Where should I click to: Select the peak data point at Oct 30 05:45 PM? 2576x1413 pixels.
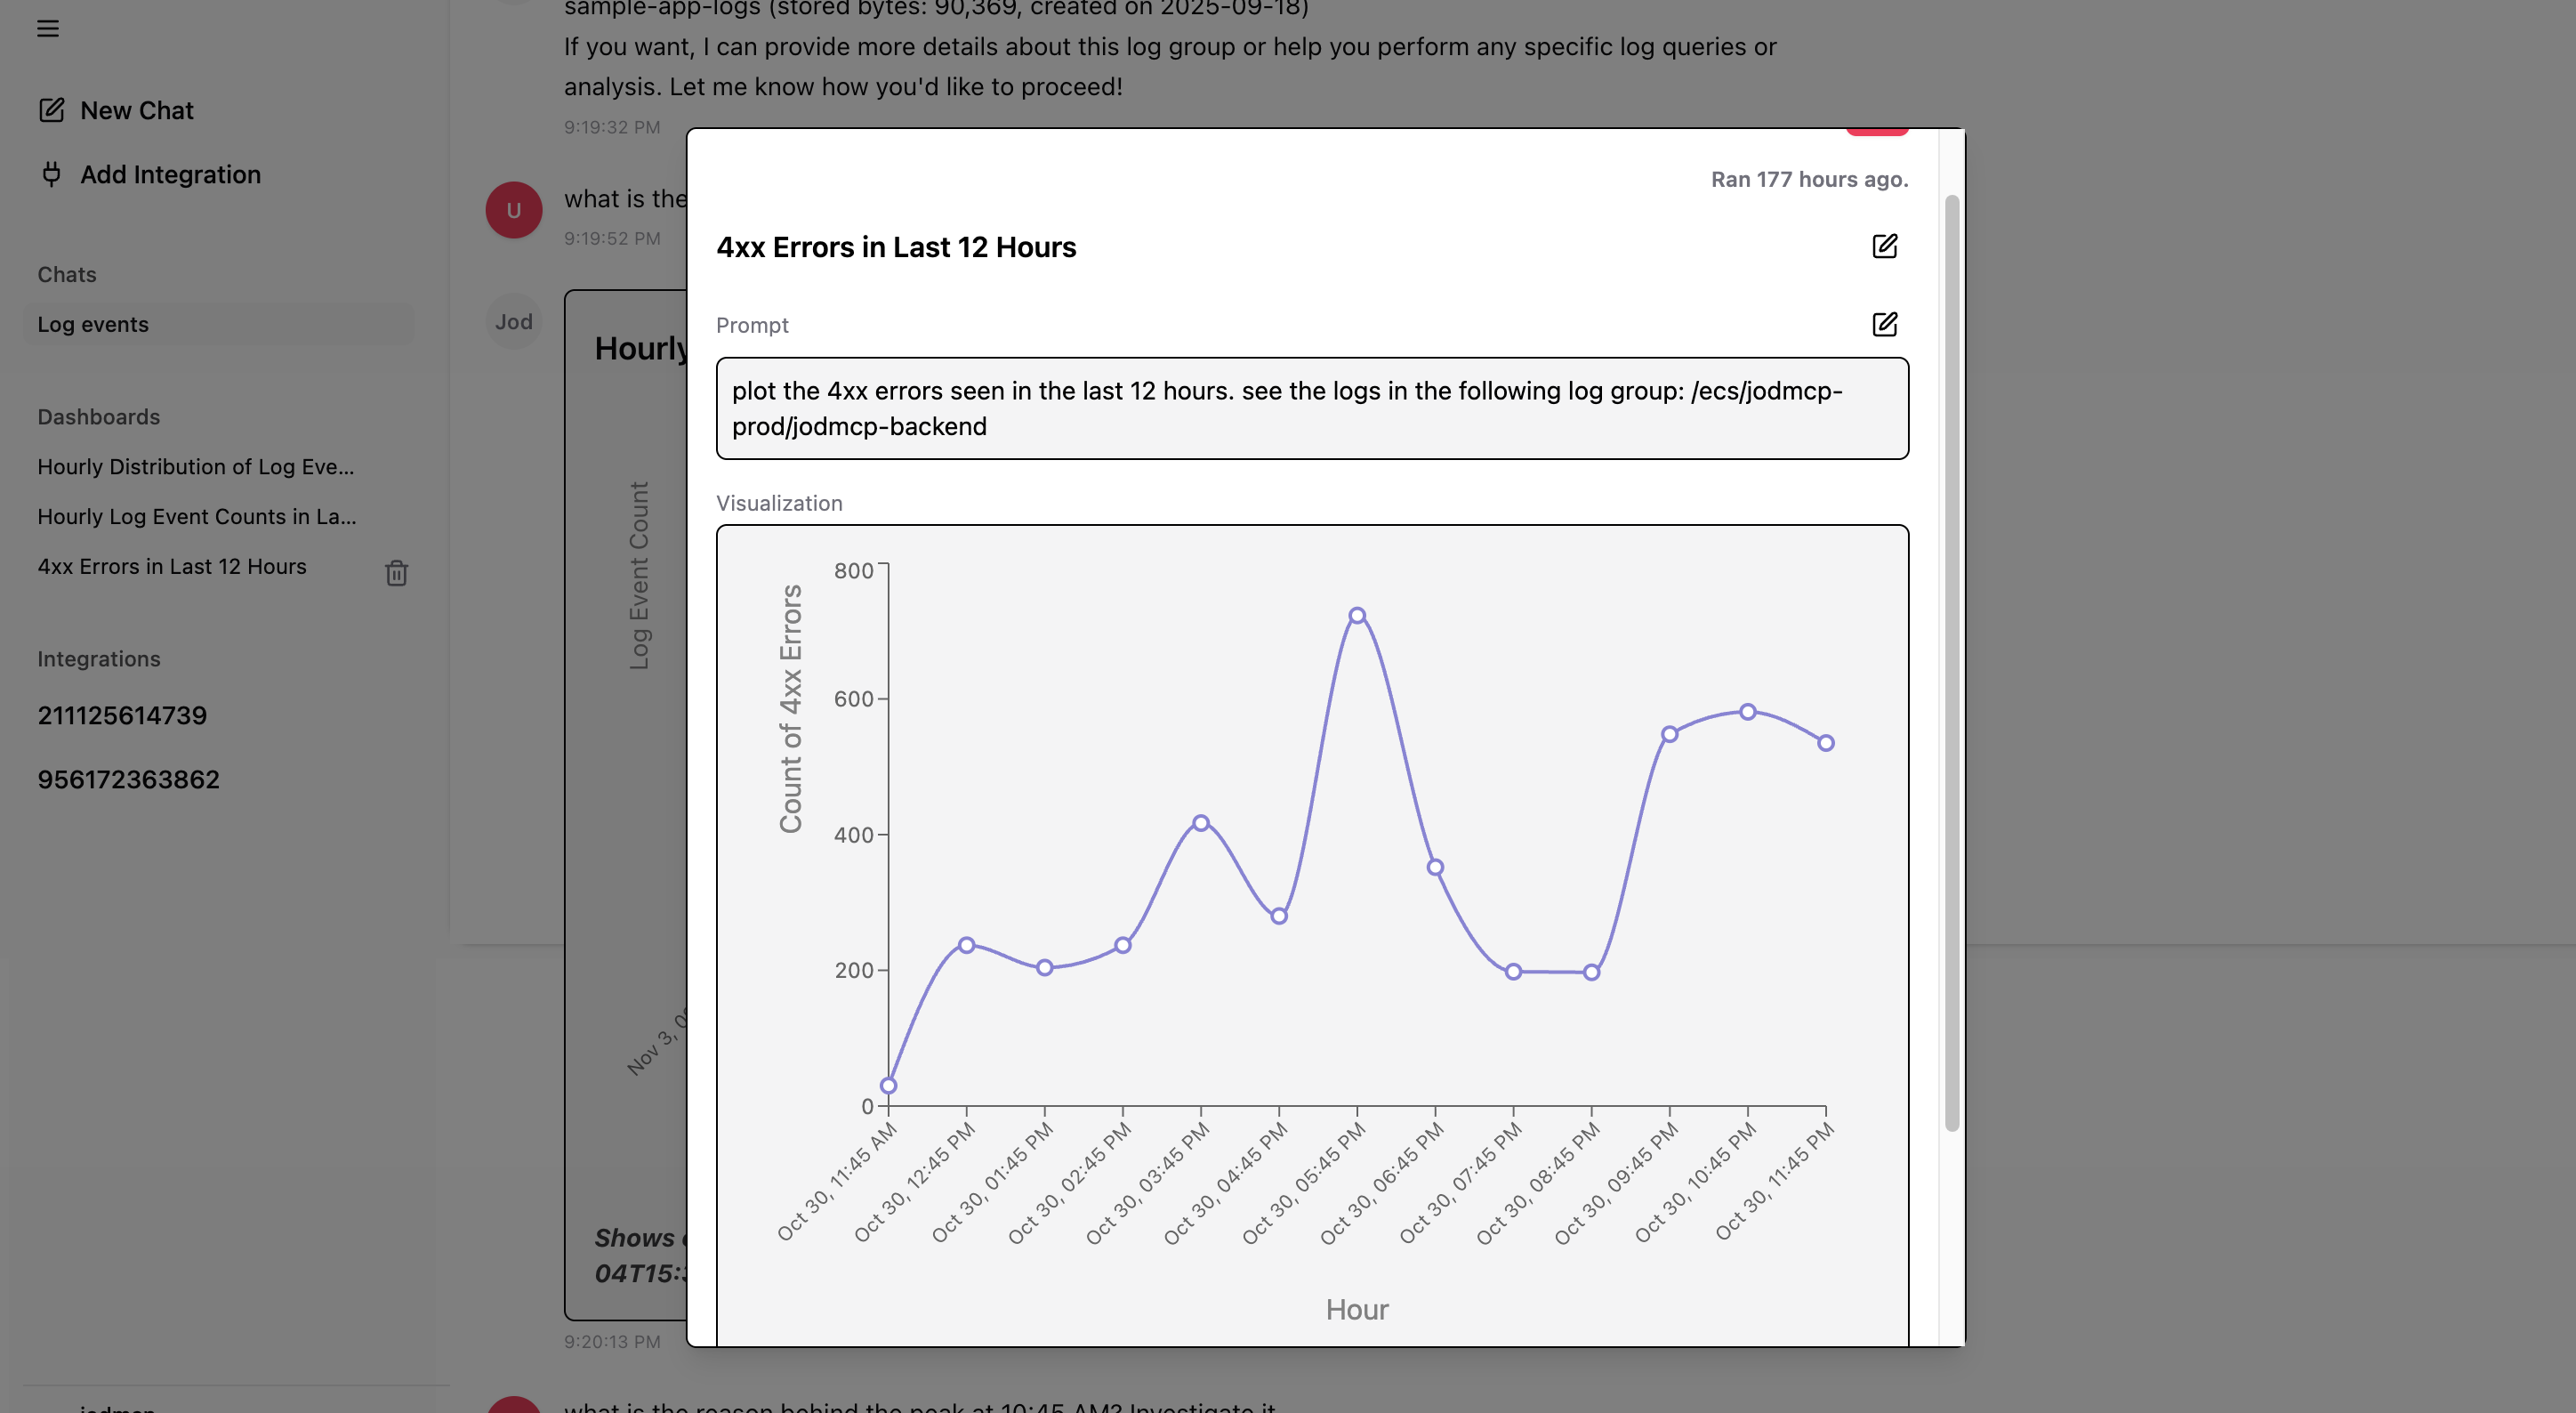pyautogui.click(x=1357, y=615)
